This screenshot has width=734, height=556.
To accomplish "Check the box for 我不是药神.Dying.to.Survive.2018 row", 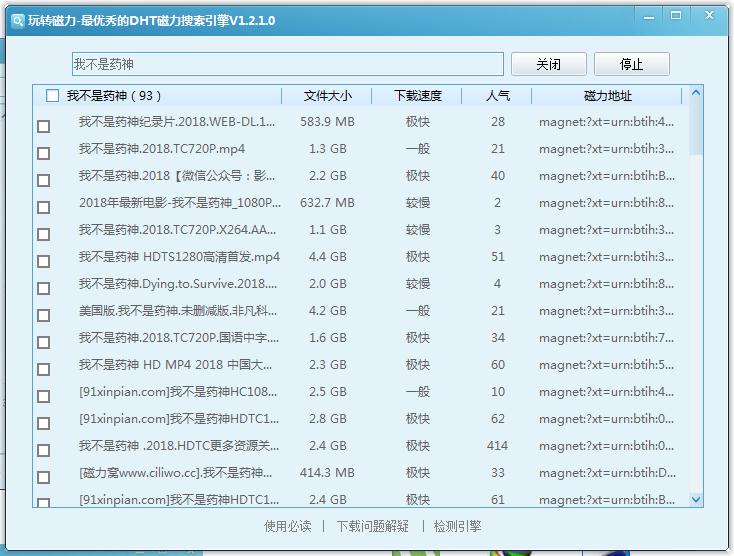I will pyautogui.click(x=44, y=288).
